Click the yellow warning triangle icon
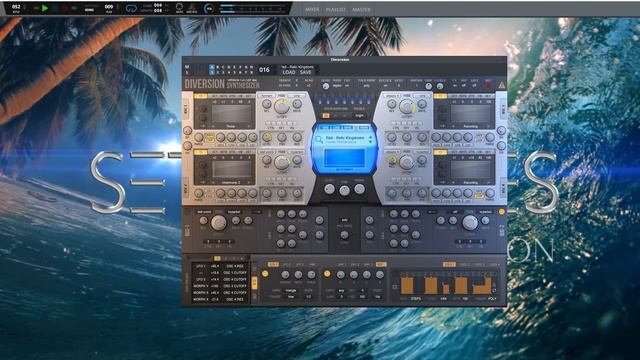This screenshot has width=640, height=360. coord(501,85)
